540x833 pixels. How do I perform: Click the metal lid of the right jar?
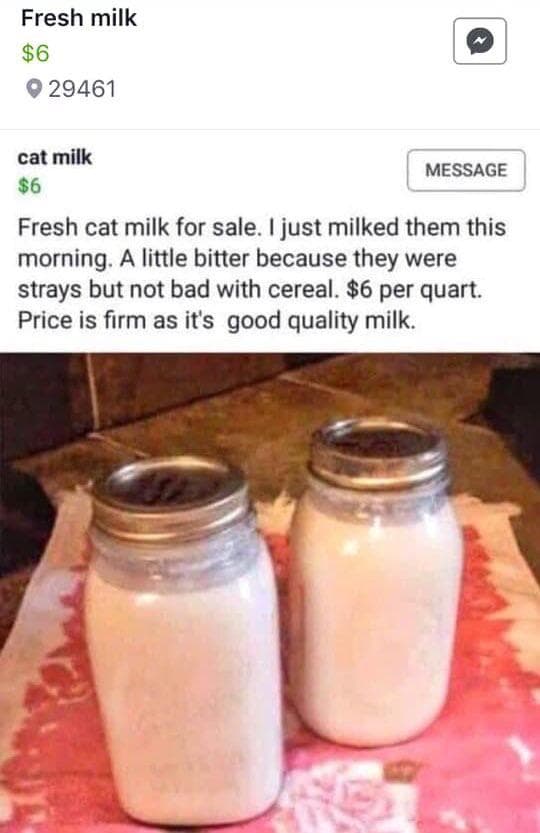(x=378, y=452)
